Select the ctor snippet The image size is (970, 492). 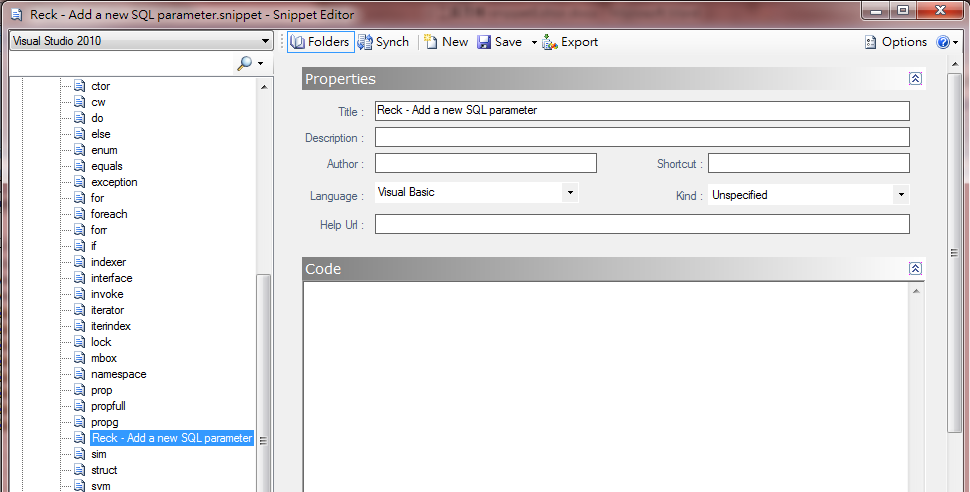pyautogui.click(x=100, y=86)
